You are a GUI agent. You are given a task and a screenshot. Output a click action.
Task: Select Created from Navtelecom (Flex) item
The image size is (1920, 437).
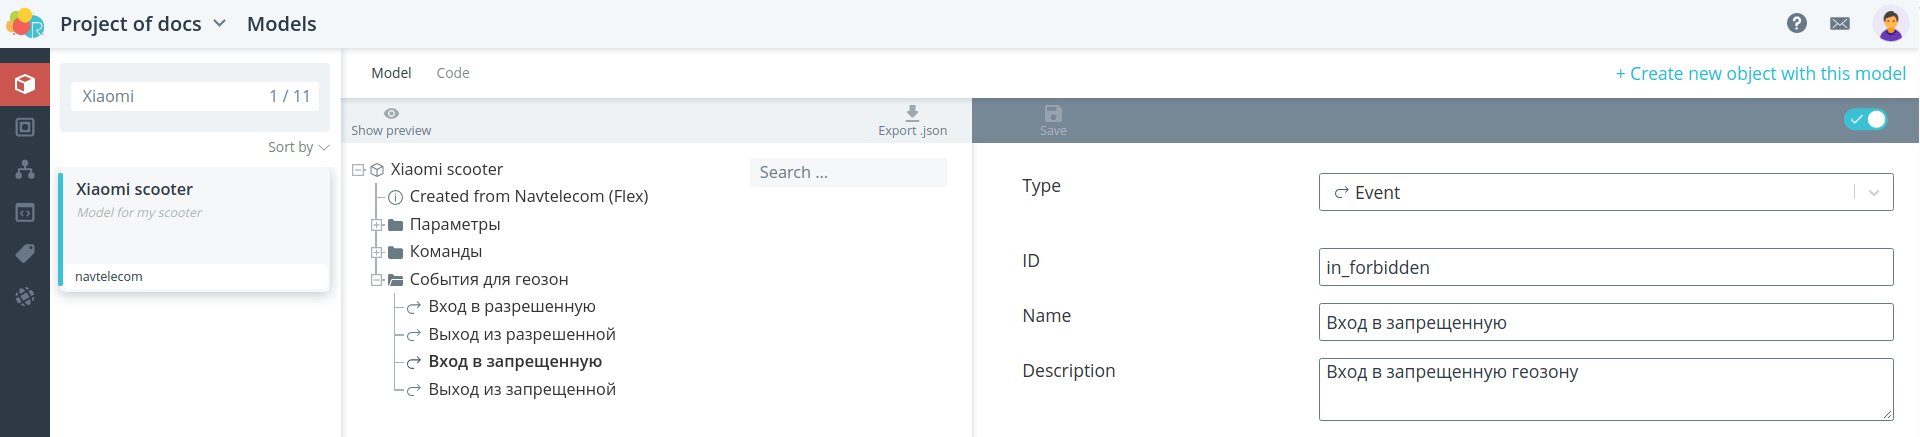pos(529,197)
